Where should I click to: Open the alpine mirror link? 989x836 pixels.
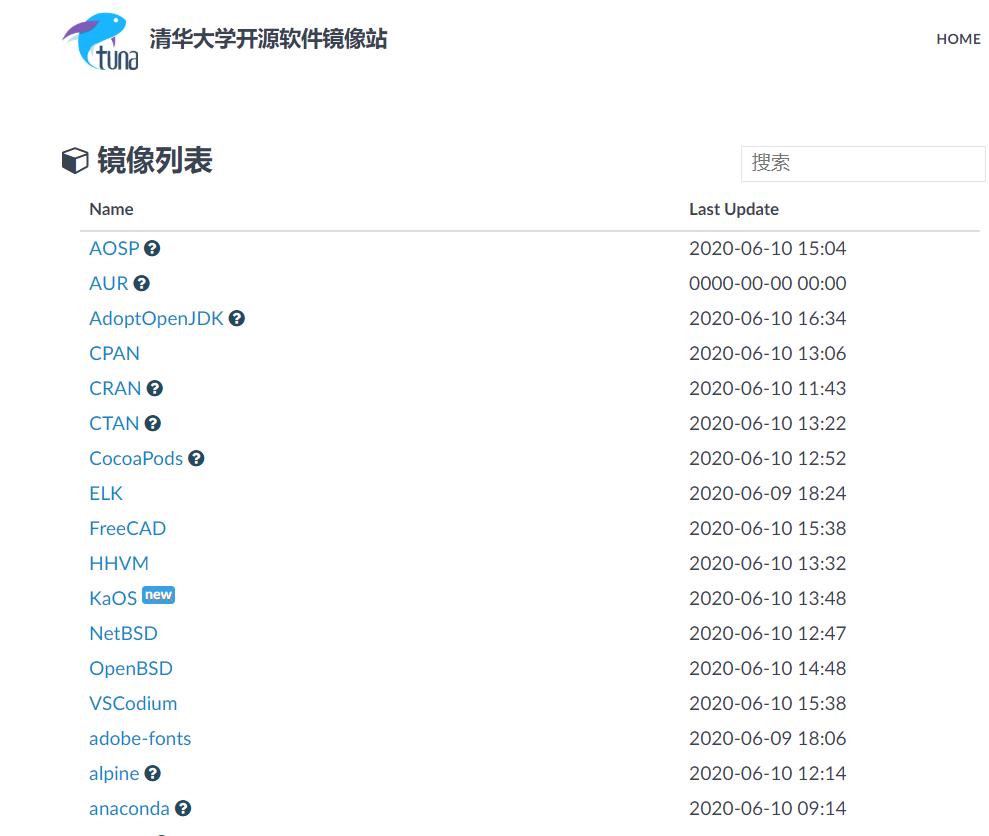click(x=114, y=774)
